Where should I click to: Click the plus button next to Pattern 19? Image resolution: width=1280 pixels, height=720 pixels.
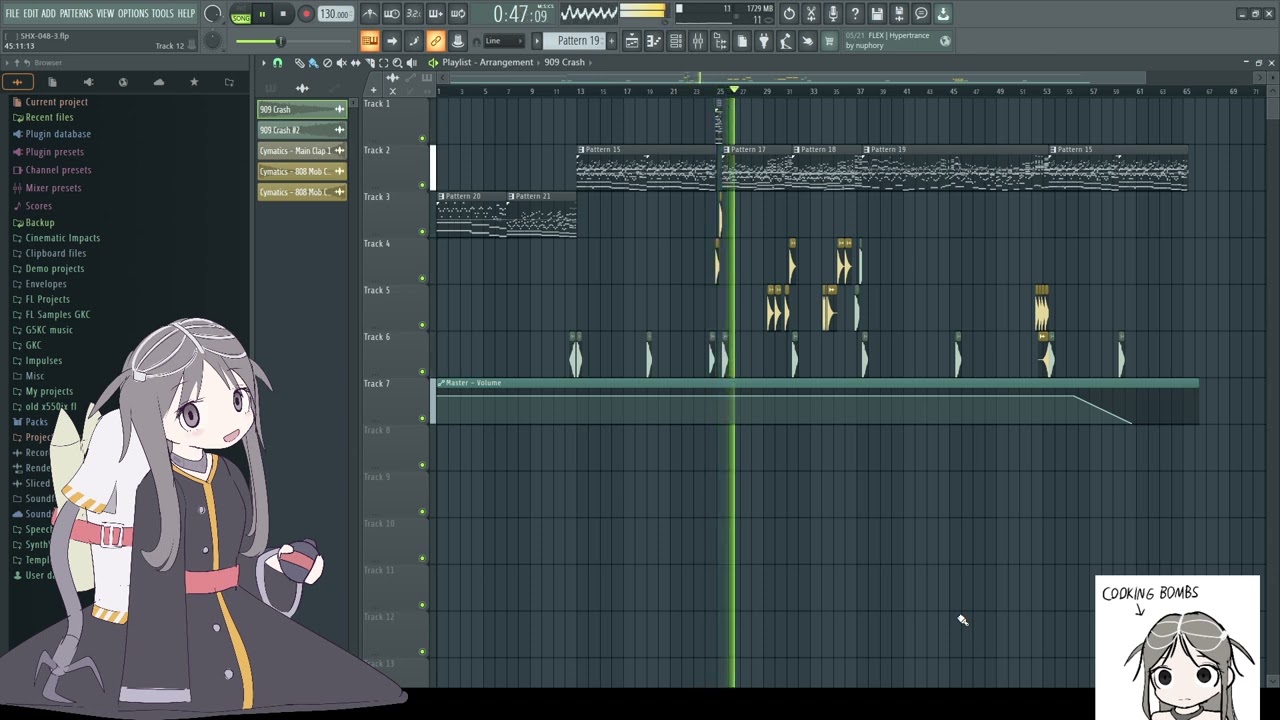[x=610, y=41]
